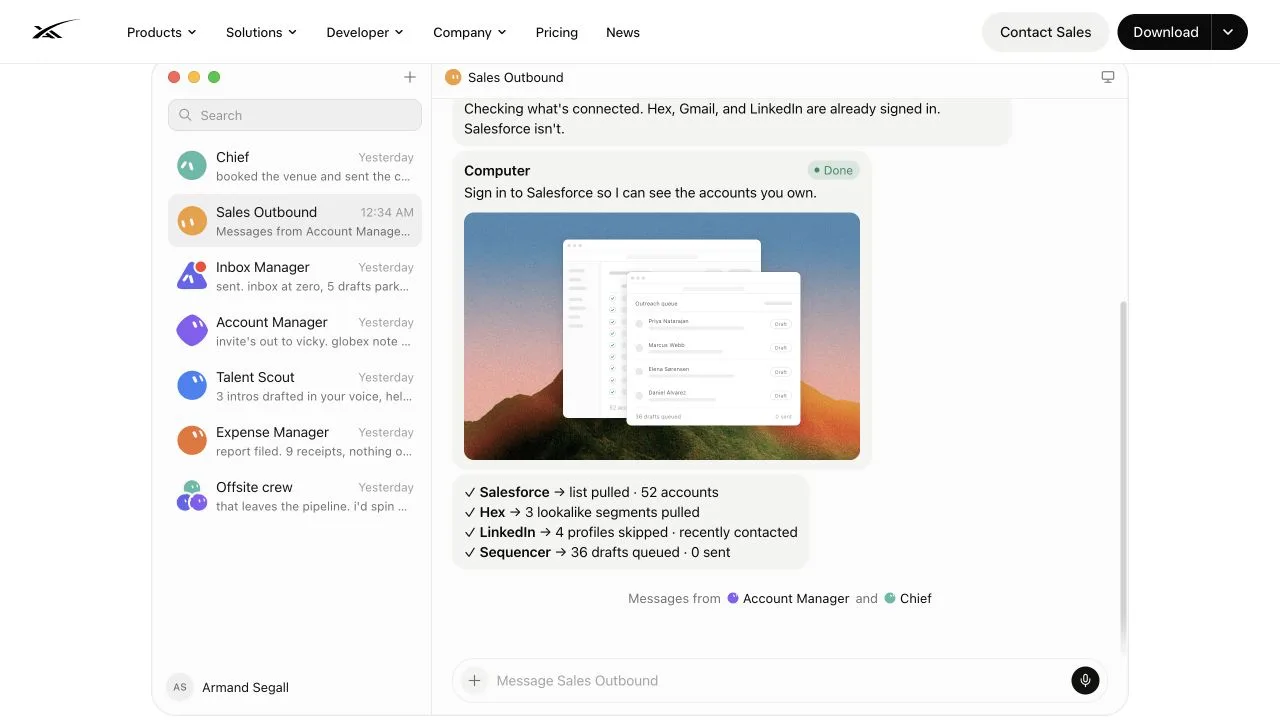Image resolution: width=1280 pixels, height=720 pixels.
Task: Select the Expense Manager conversation
Action: 295,441
